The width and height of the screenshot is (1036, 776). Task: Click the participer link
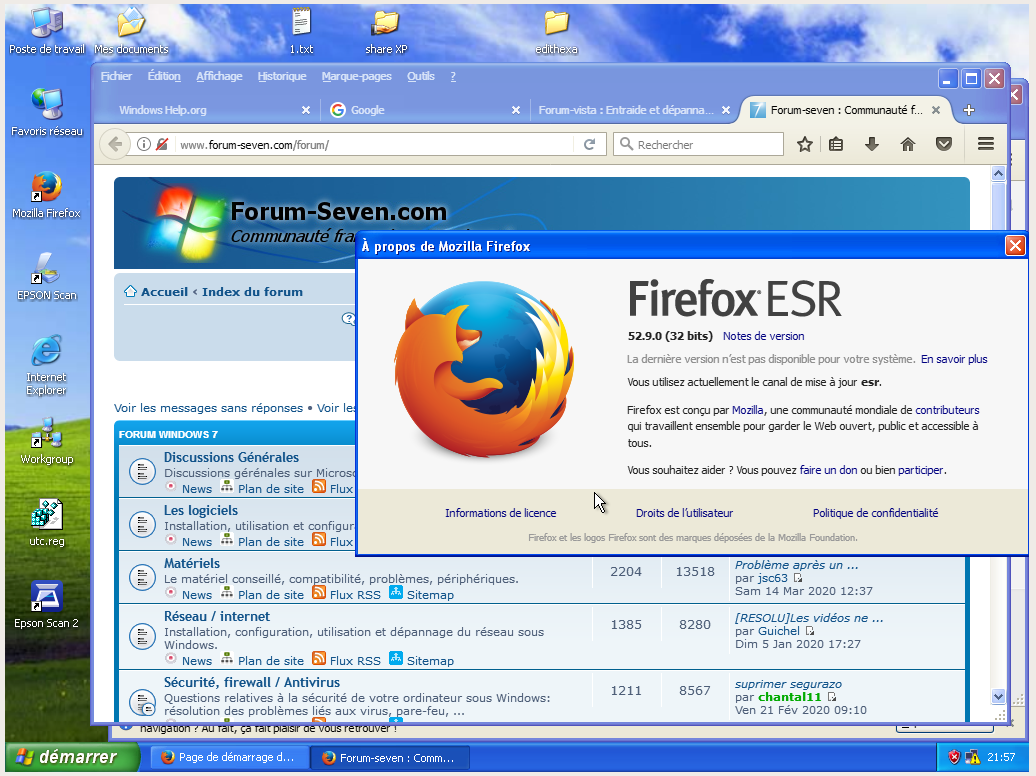[x=920, y=470]
